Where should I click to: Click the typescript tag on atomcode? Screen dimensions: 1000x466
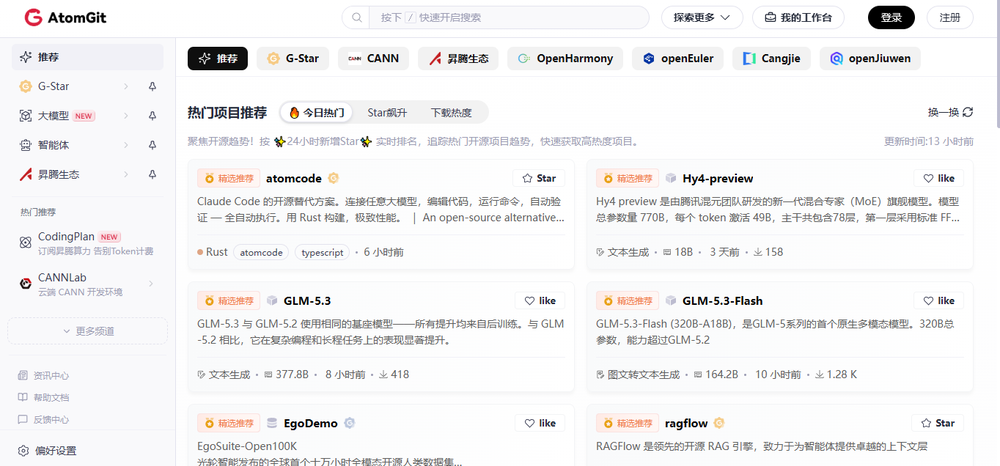(x=323, y=252)
